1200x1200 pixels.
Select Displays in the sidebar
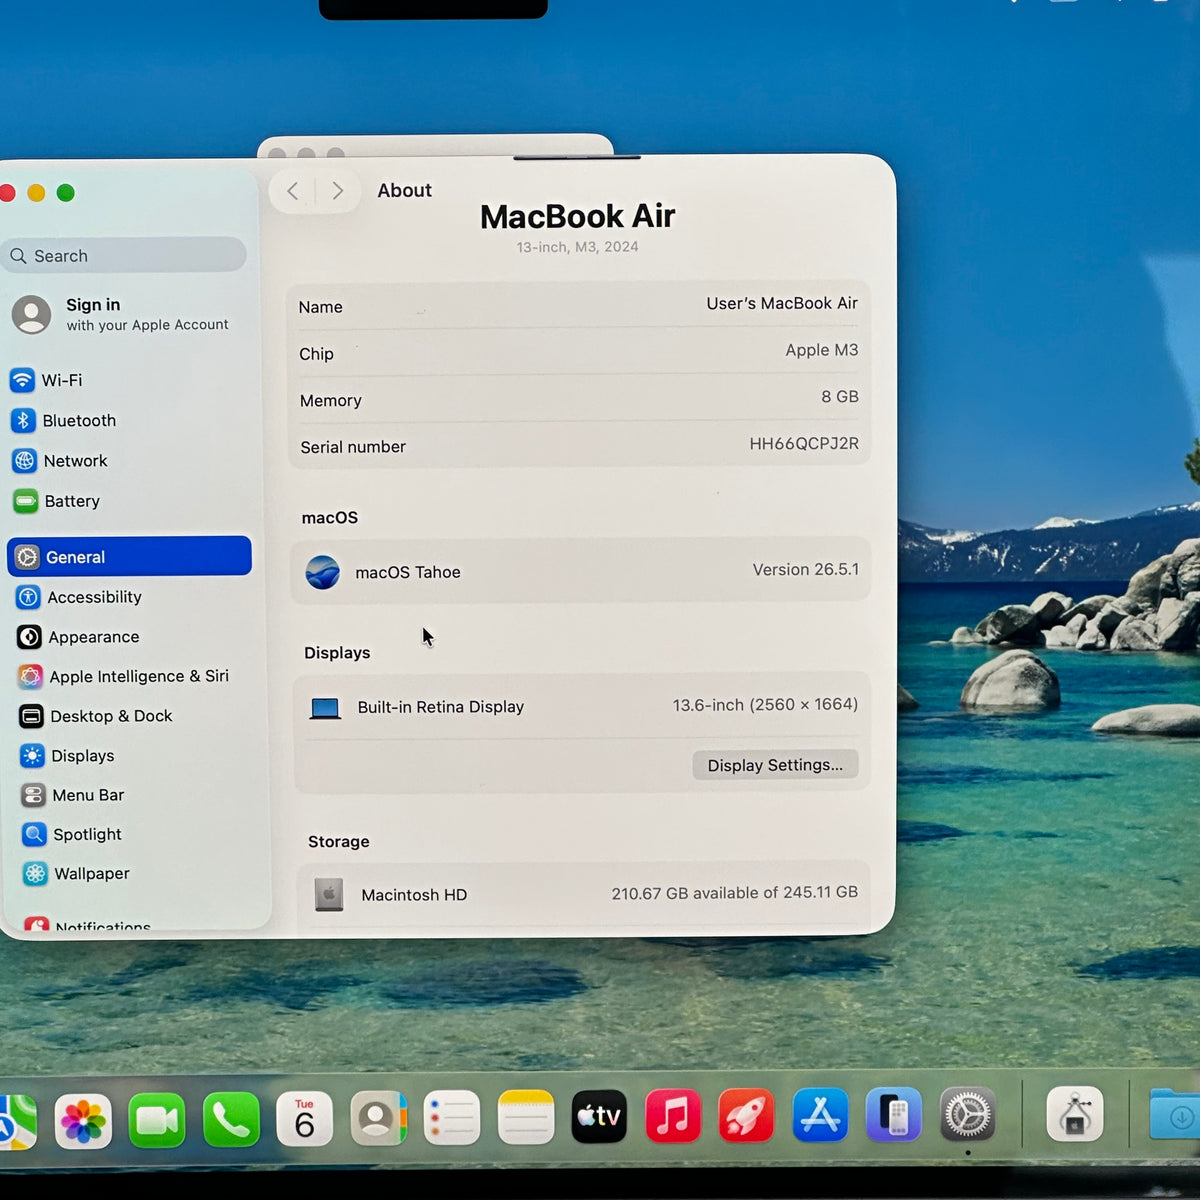click(68, 756)
